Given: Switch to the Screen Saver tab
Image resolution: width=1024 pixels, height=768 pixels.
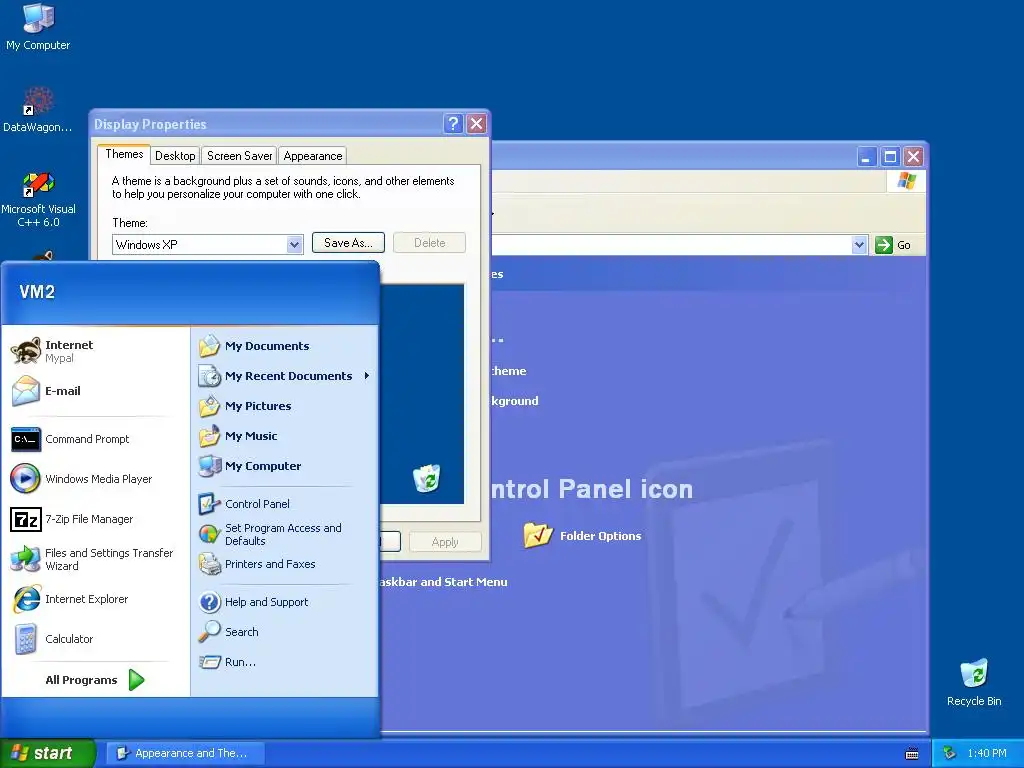Looking at the screenshot, I should (240, 156).
